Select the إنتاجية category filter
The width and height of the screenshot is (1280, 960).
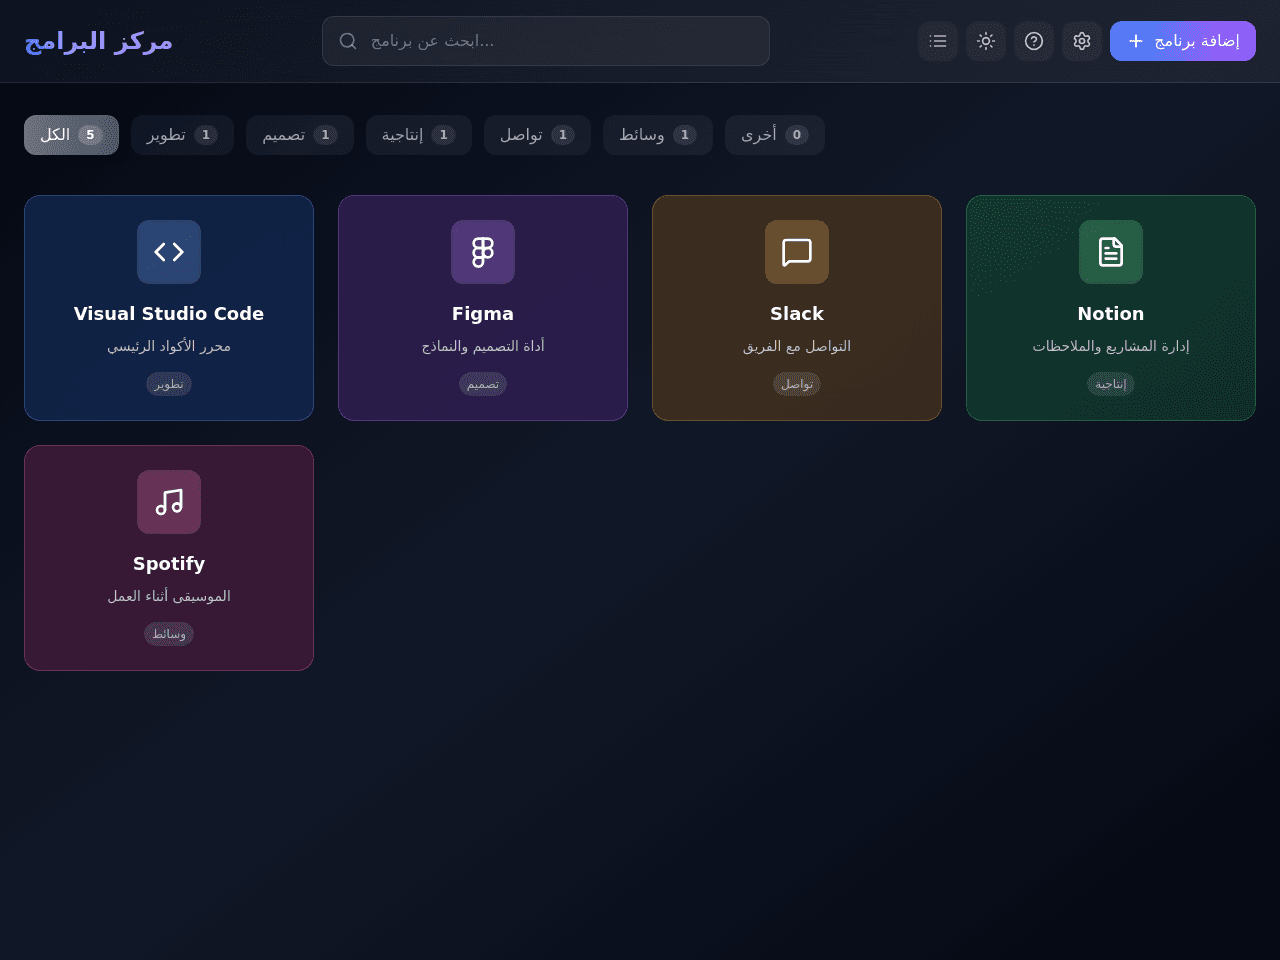[419, 135]
